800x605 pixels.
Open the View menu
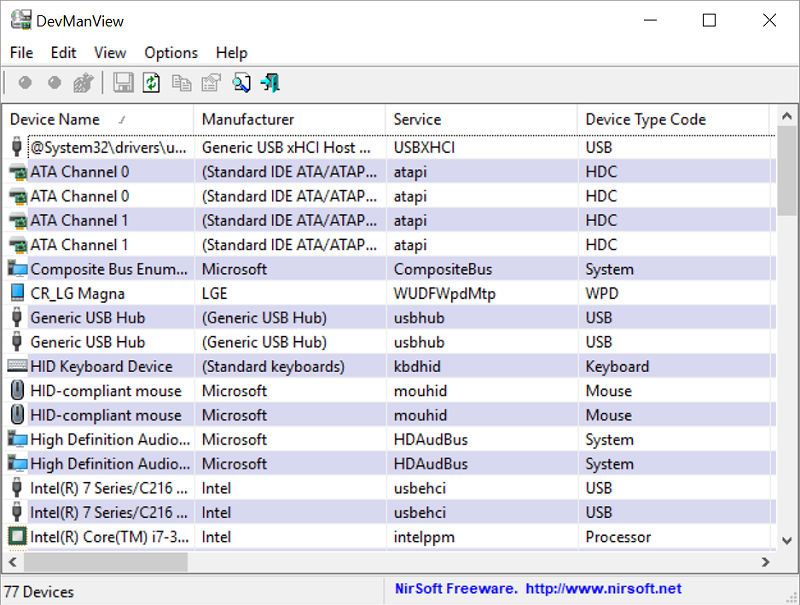110,53
